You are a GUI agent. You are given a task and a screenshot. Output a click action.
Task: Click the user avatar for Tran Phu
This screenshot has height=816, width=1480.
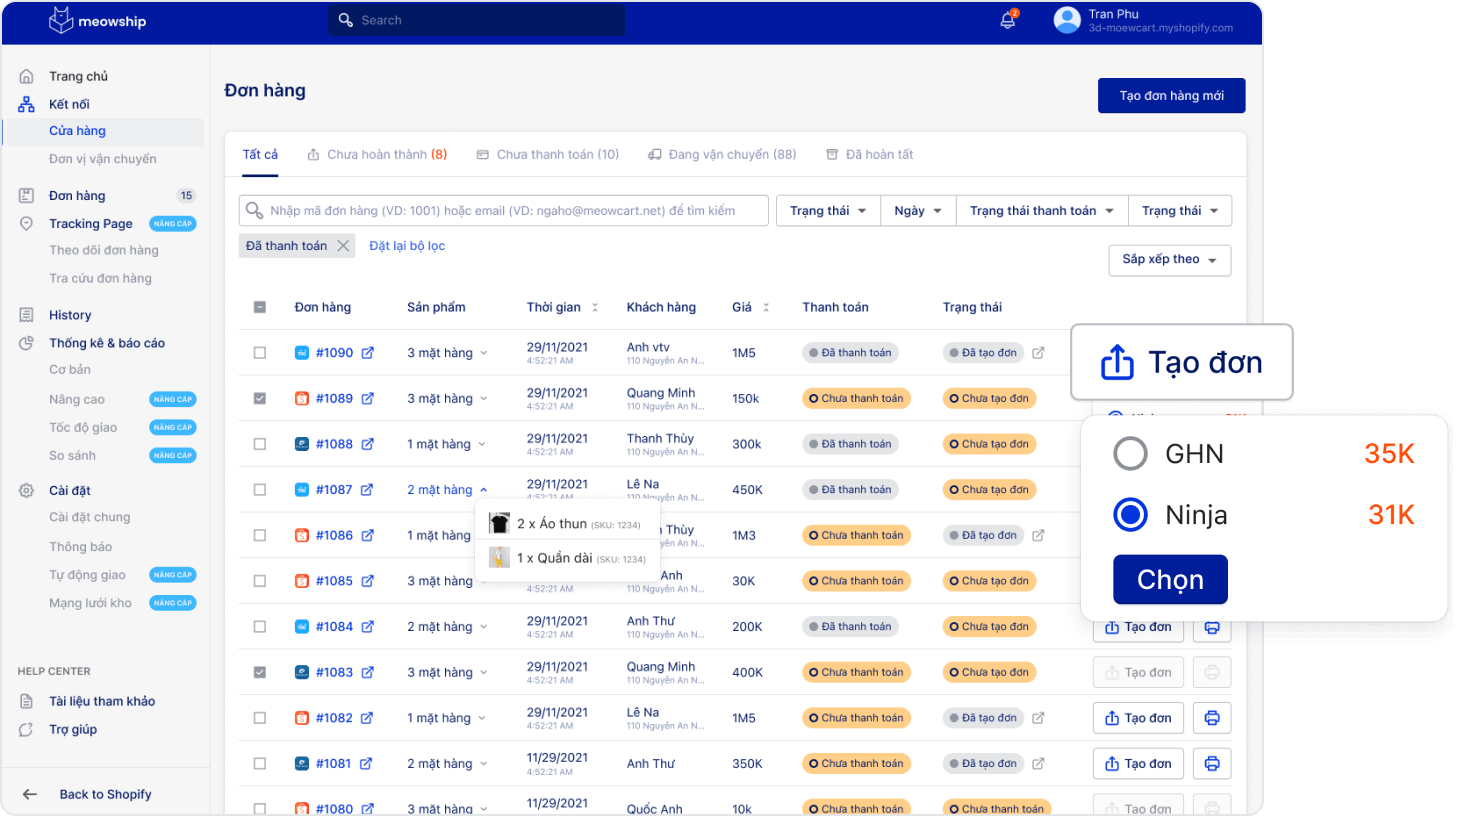pyautogui.click(x=1067, y=20)
